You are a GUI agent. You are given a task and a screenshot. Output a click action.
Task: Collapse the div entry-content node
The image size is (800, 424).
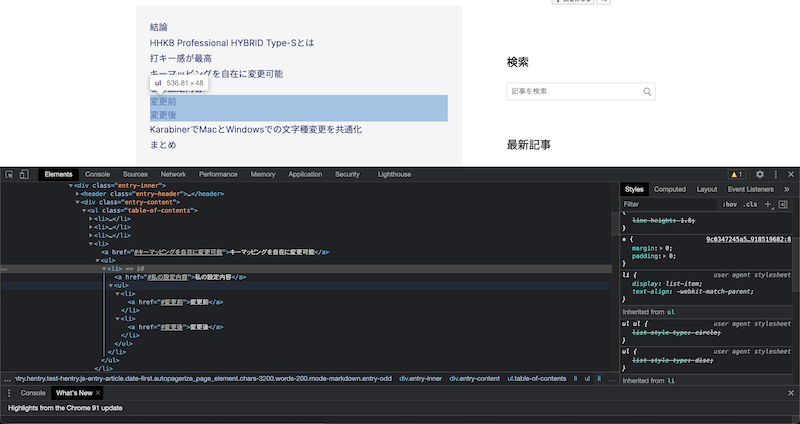[x=78, y=203]
